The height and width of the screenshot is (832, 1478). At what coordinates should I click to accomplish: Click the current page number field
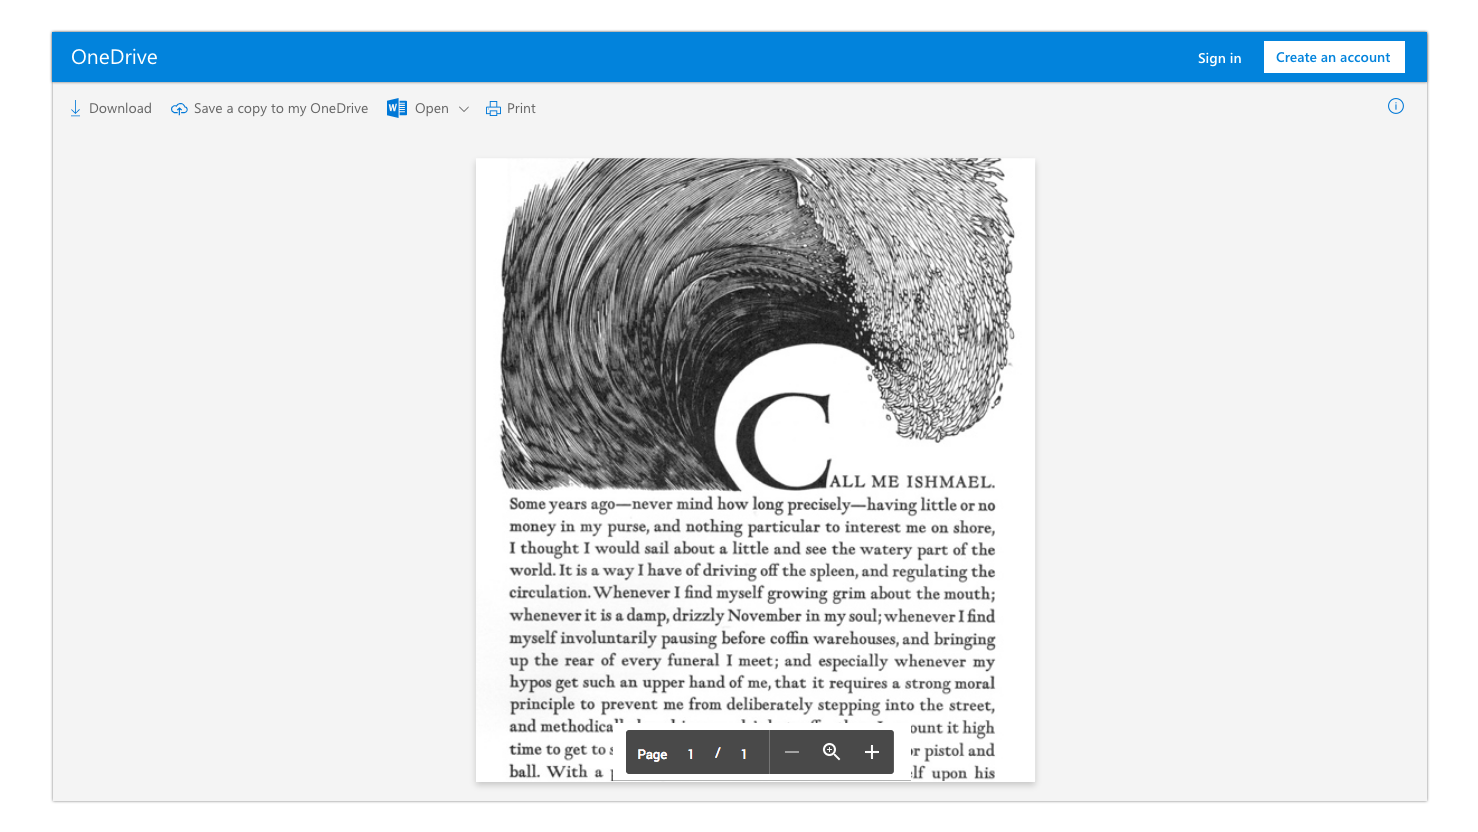click(690, 754)
